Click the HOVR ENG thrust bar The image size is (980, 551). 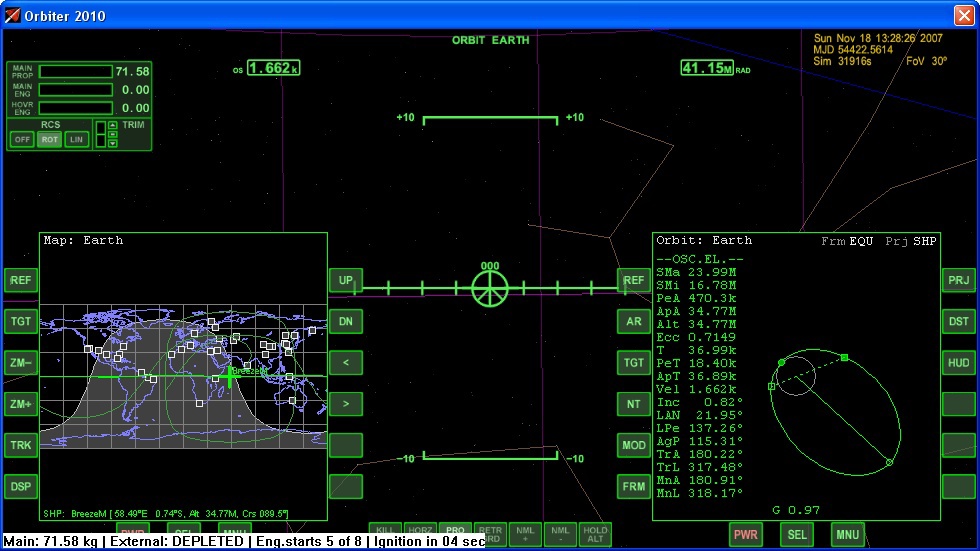[x=76, y=108]
